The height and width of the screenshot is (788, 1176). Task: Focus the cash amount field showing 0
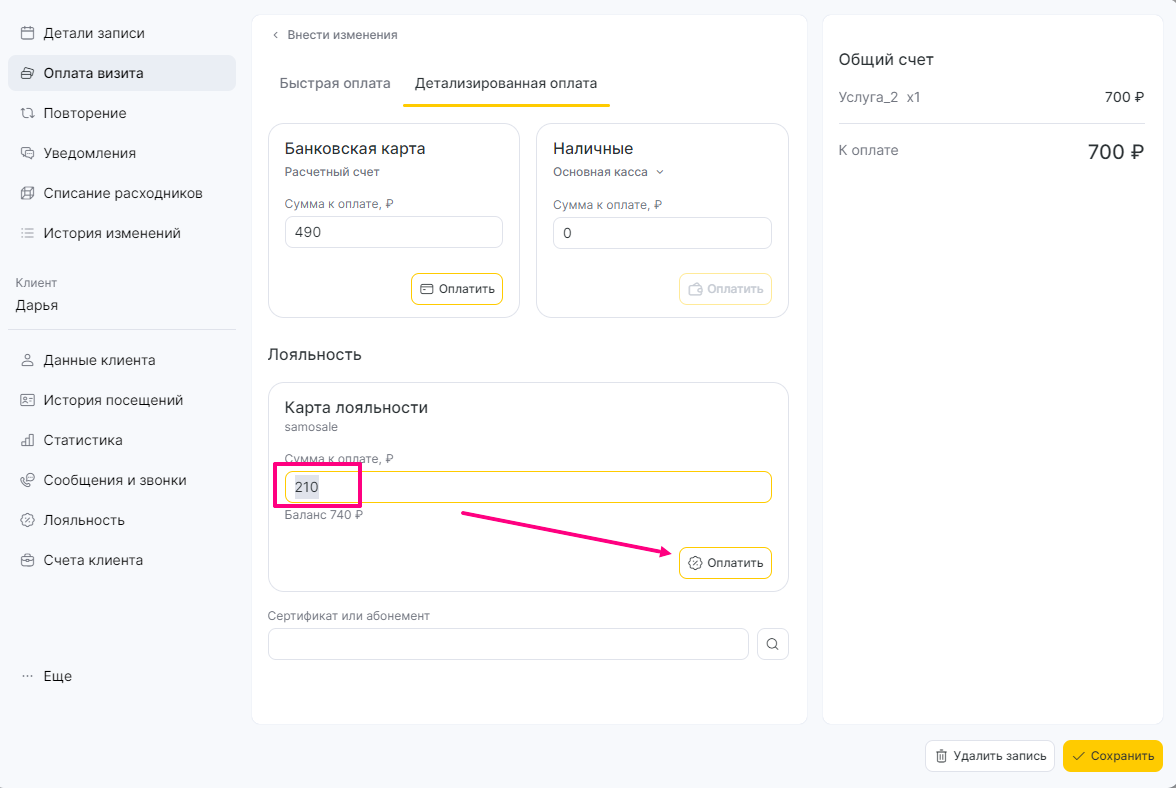click(662, 233)
